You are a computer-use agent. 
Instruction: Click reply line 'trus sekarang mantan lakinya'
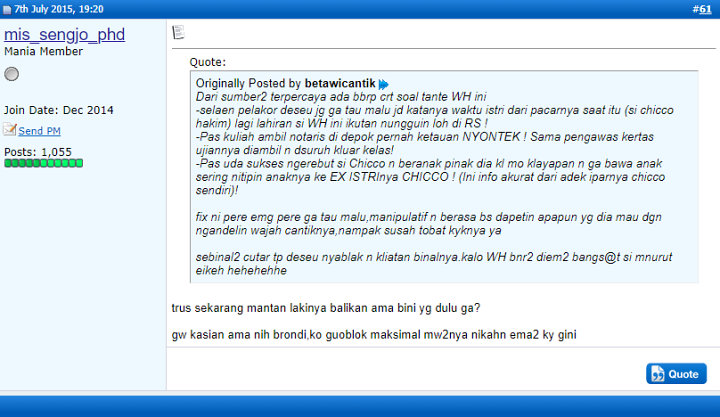tap(326, 308)
